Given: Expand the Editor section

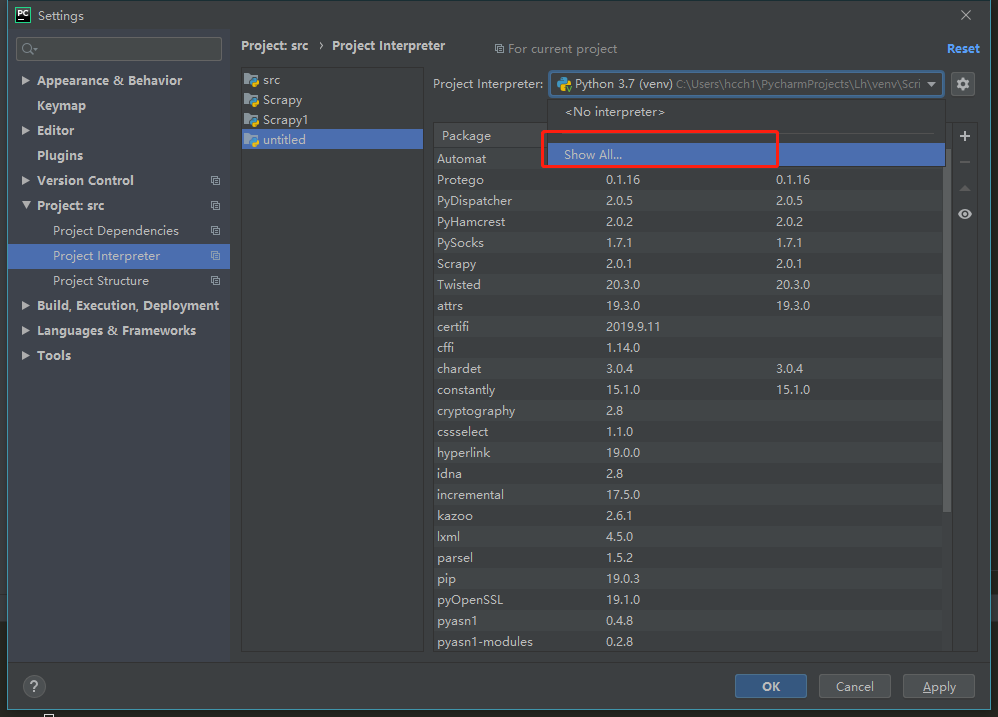Looking at the screenshot, I should (x=25, y=130).
